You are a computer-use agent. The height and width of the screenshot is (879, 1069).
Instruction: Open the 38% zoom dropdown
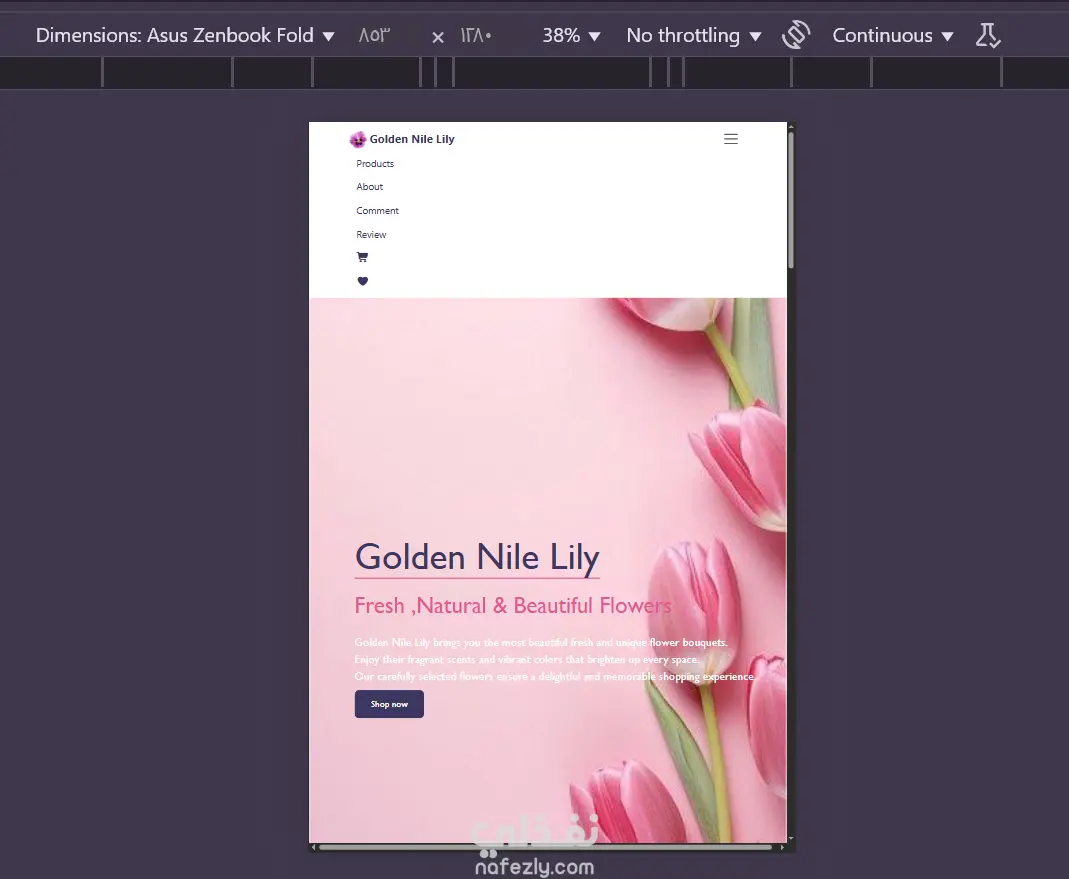click(571, 35)
